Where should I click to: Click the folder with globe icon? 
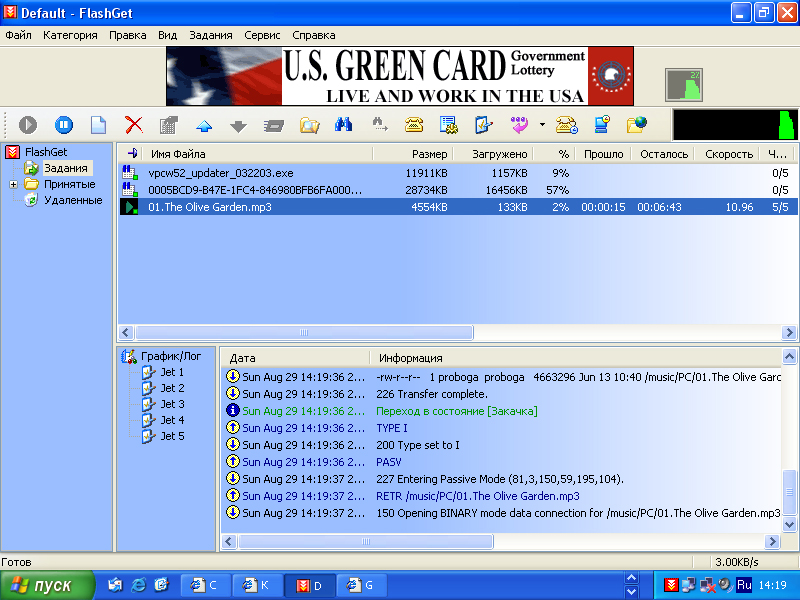tap(637, 125)
